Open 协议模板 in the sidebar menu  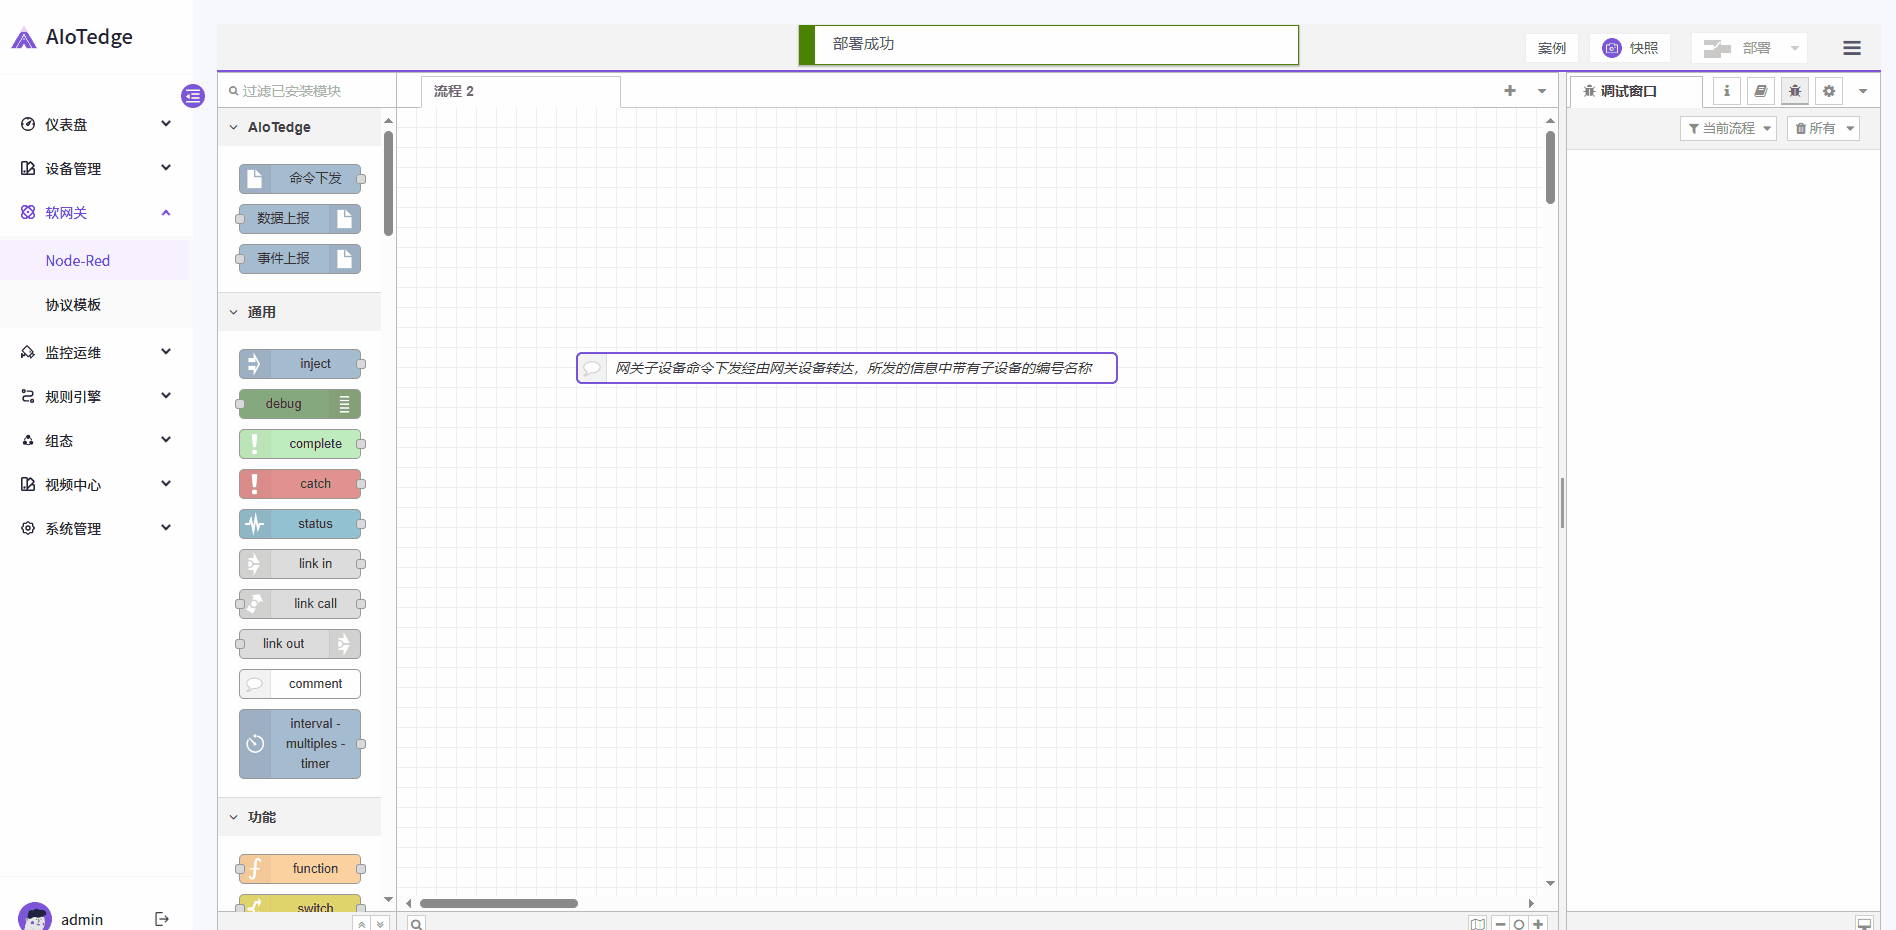[x=73, y=305]
